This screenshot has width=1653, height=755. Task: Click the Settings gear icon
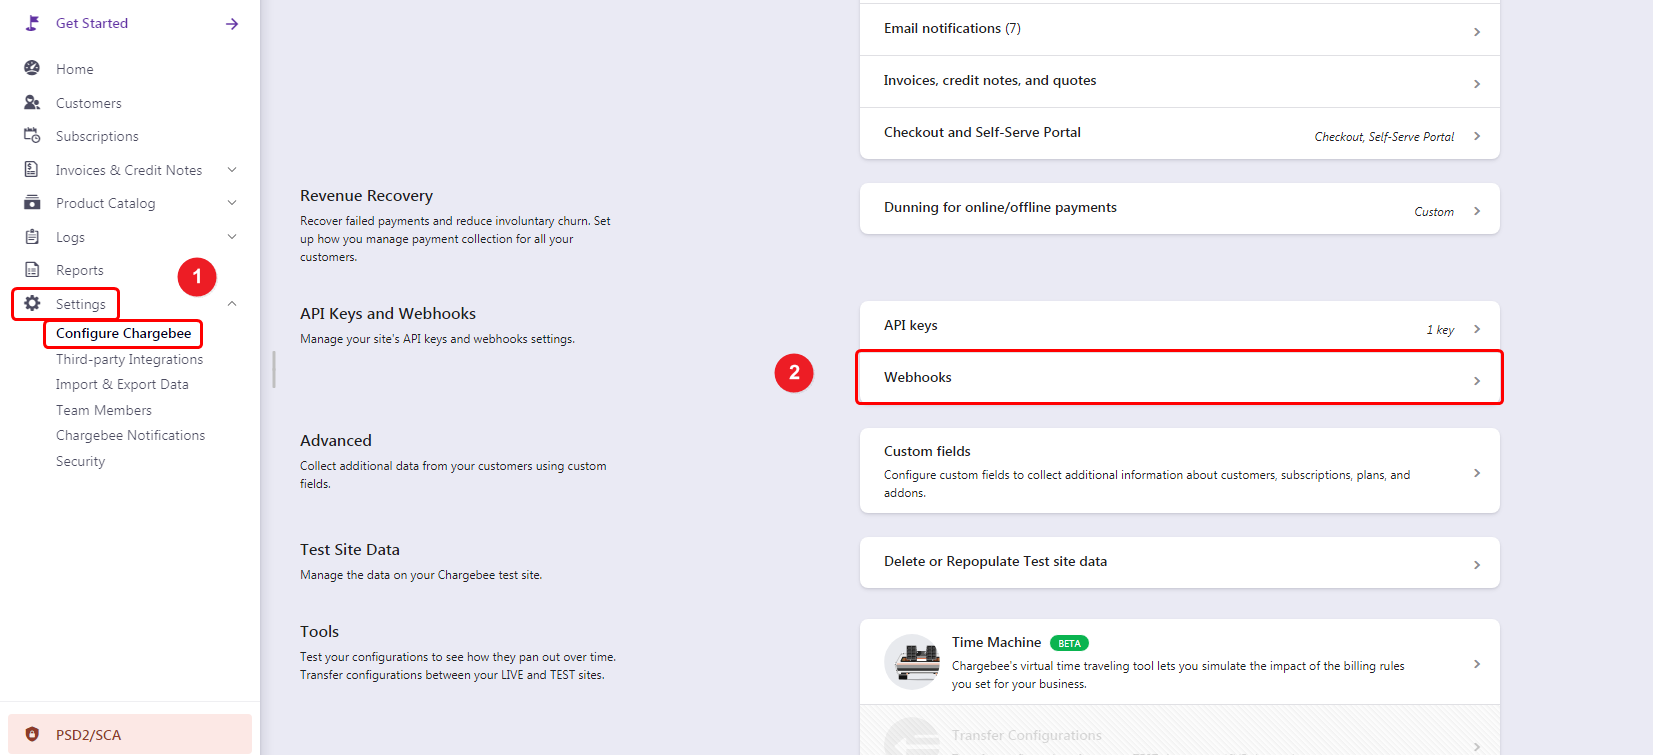click(x=32, y=303)
